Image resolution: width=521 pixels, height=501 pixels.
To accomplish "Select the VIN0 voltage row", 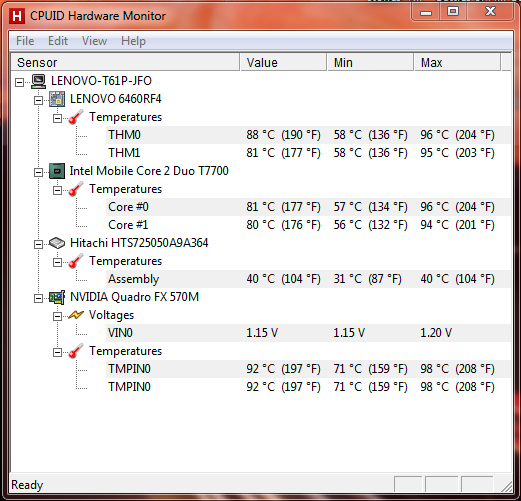I will point(308,333).
